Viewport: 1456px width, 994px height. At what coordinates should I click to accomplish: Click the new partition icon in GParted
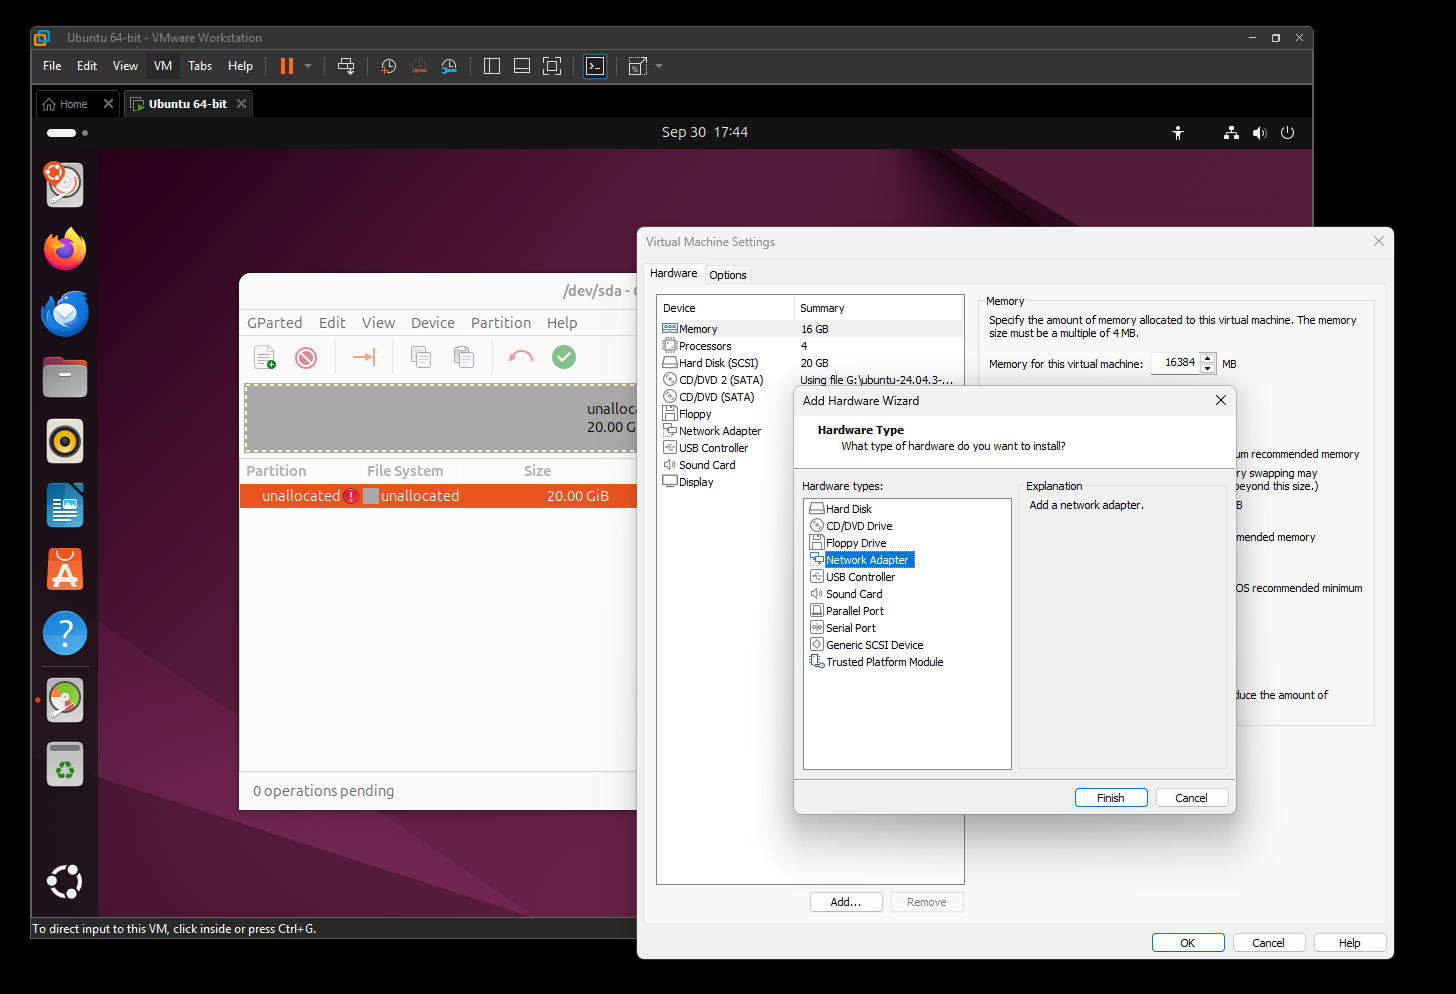[x=265, y=357]
